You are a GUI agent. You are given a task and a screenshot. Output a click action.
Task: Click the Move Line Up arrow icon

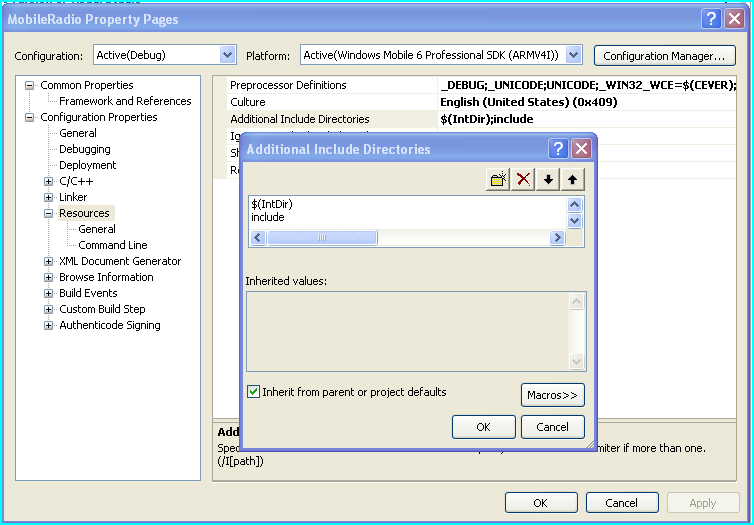pyautogui.click(x=572, y=180)
